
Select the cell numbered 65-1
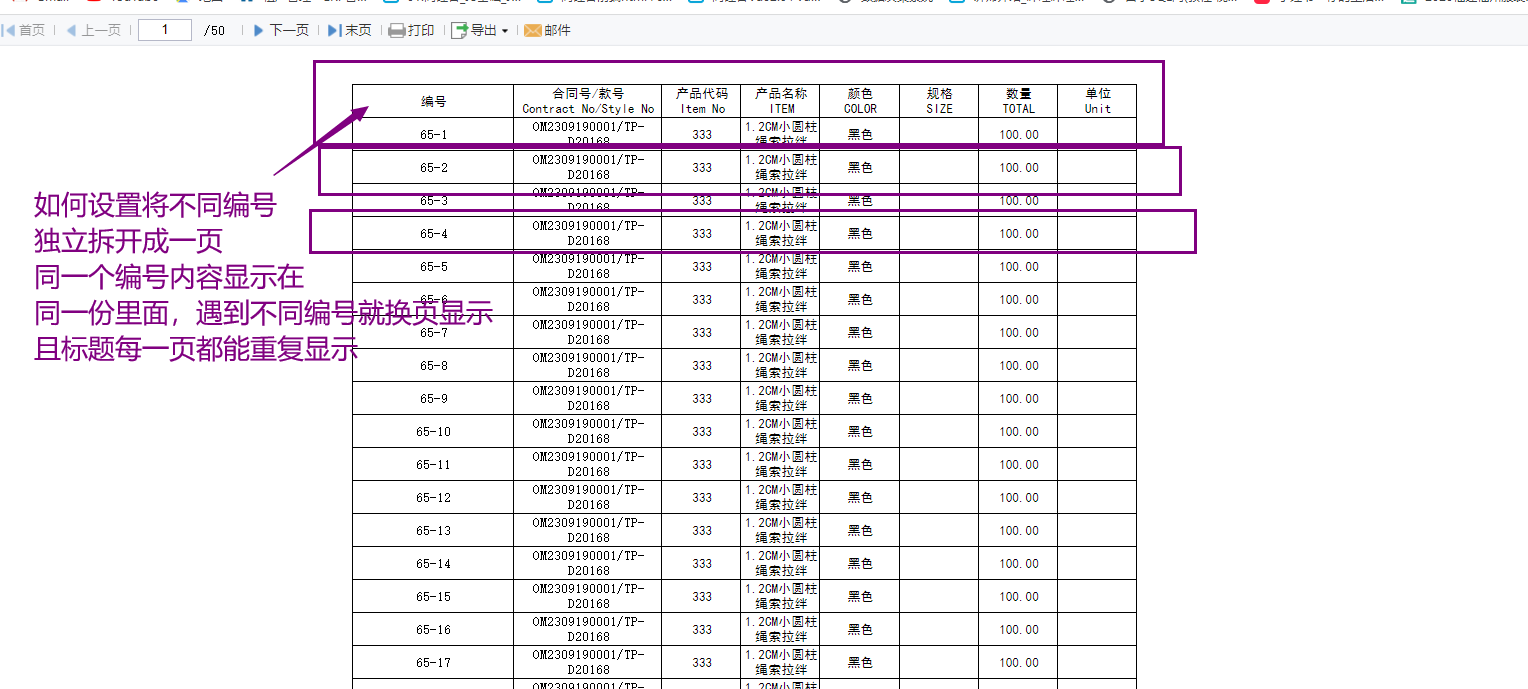pos(433,134)
